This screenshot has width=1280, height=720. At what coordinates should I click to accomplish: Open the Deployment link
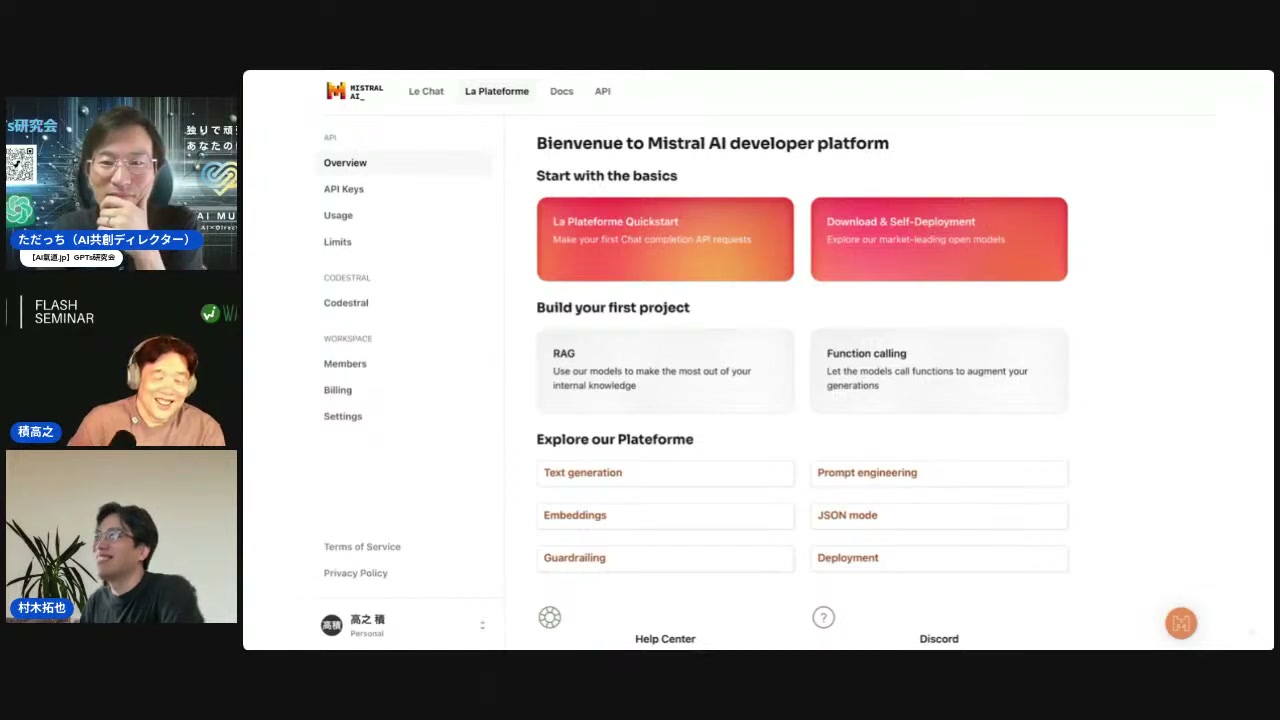pyautogui.click(x=939, y=558)
